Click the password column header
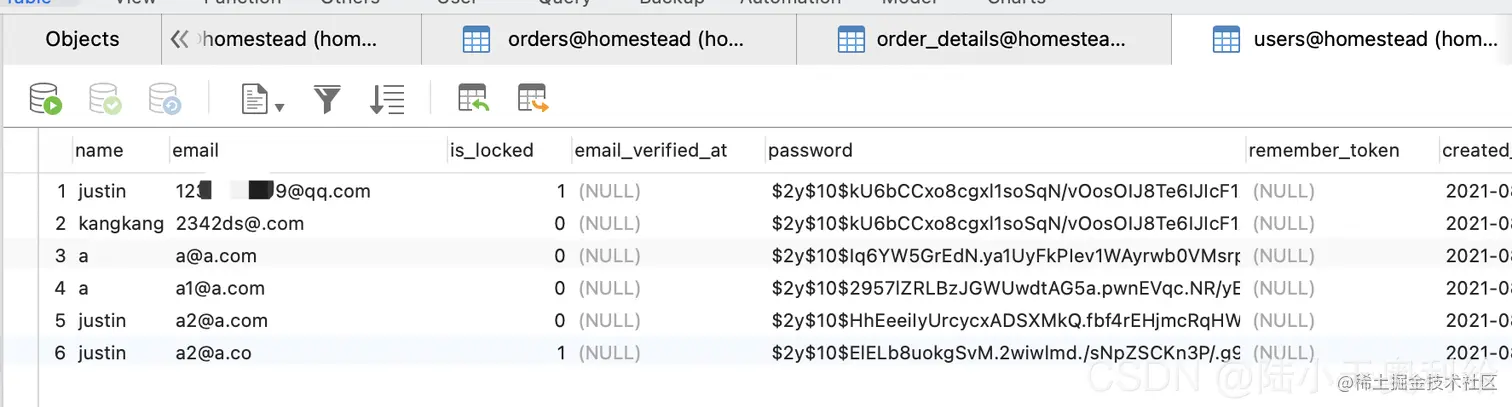This screenshot has width=1512, height=407. pos(810,150)
